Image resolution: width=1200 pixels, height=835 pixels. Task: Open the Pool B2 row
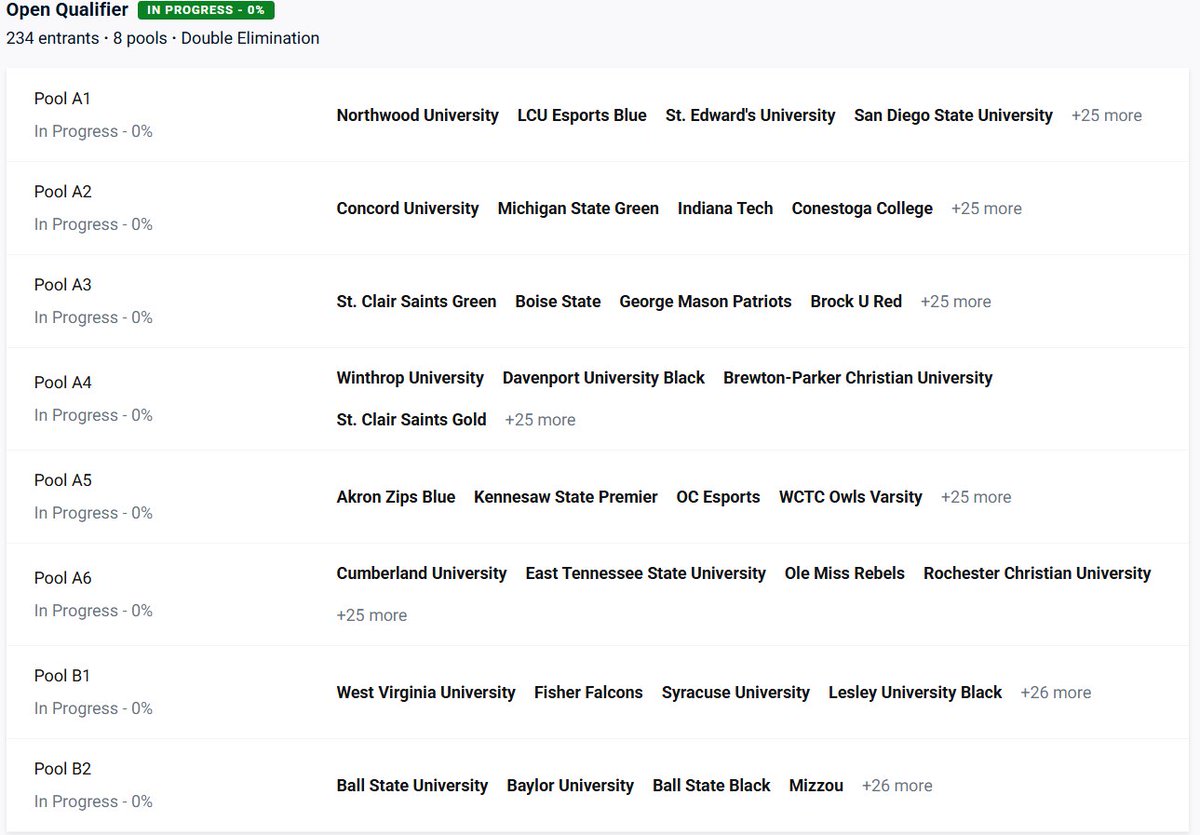click(x=597, y=785)
